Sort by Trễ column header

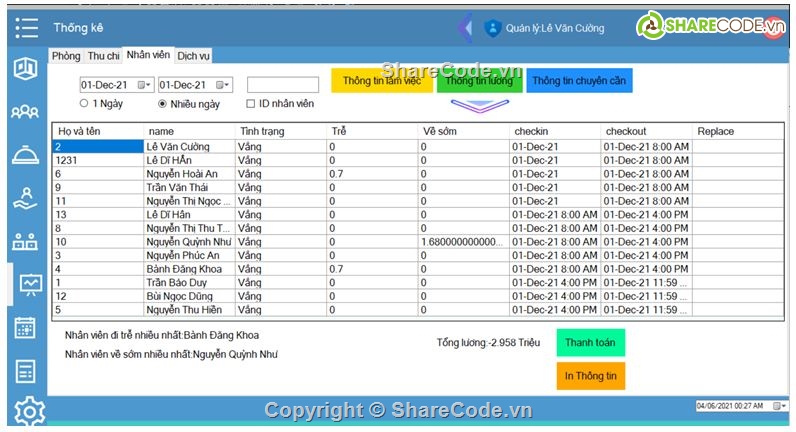click(x=372, y=131)
